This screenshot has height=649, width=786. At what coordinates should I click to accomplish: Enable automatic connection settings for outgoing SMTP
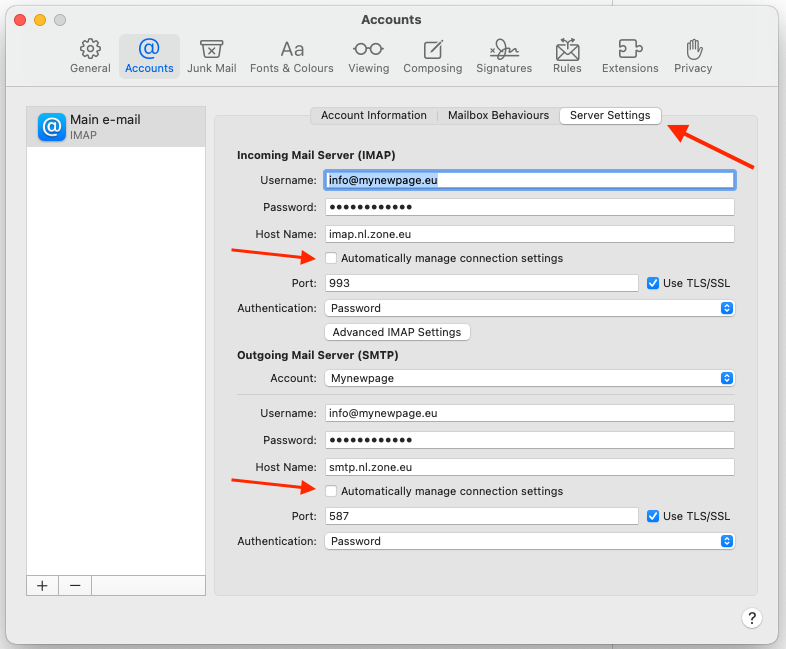(331, 491)
